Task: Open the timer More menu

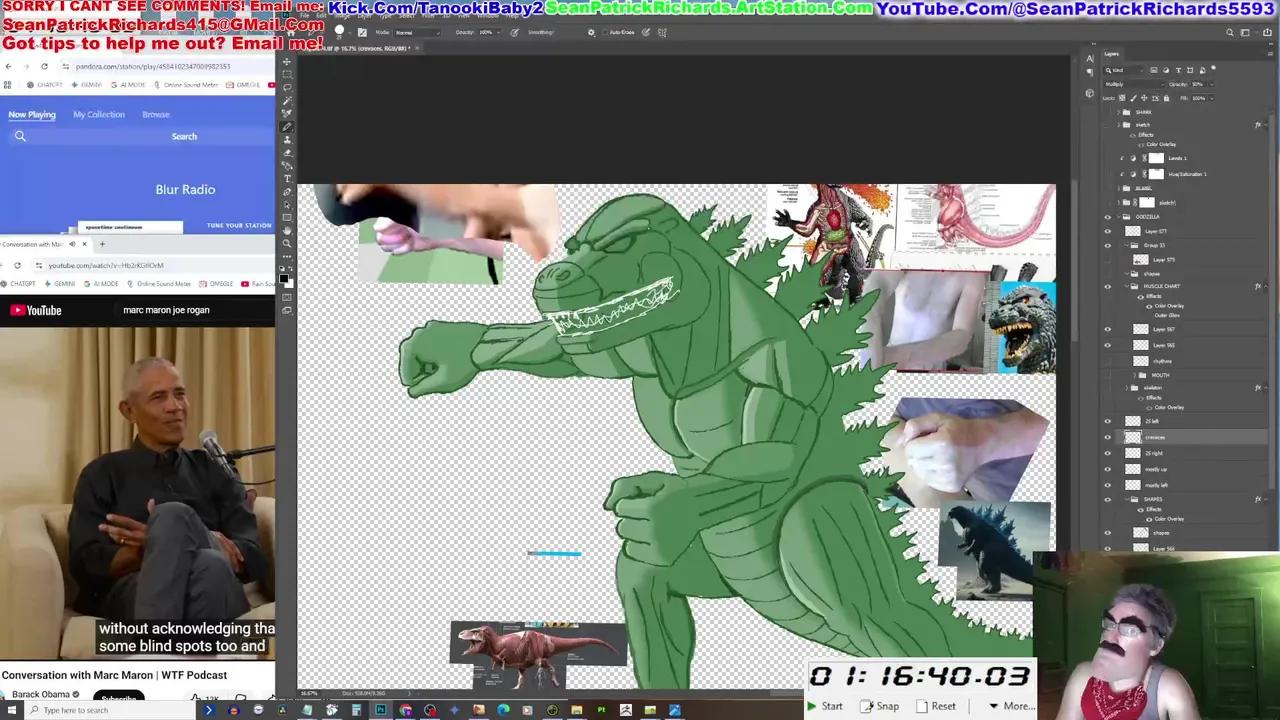Action: [1011, 706]
